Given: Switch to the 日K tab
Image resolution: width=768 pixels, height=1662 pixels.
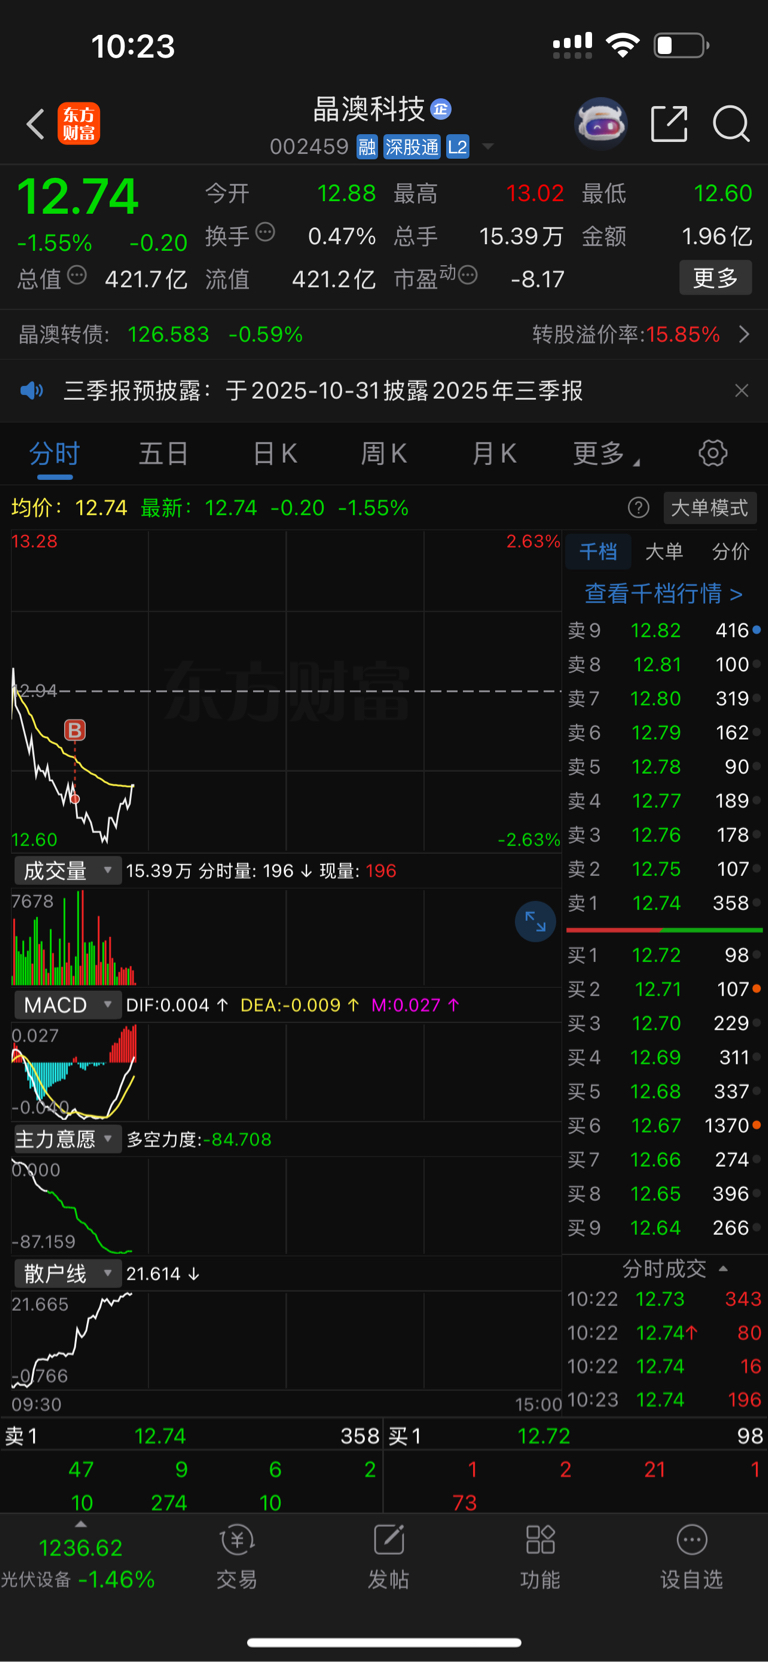Looking at the screenshot, I should pyautogui.click(x=275, y=454).
